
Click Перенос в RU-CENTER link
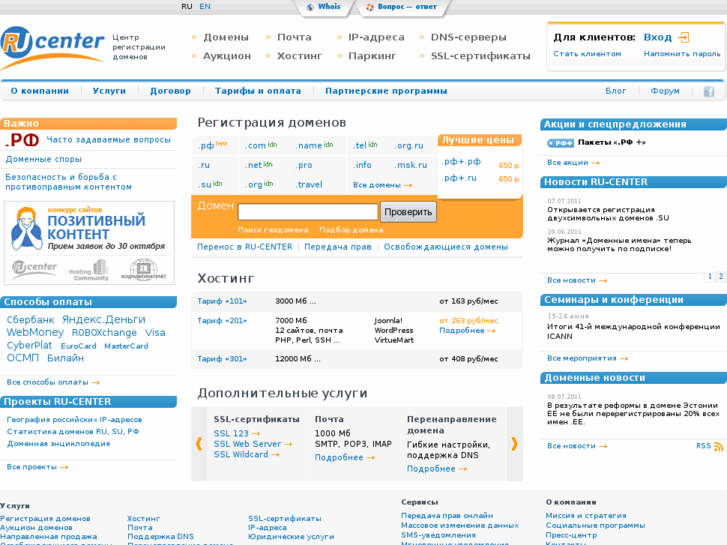point(245,247)
